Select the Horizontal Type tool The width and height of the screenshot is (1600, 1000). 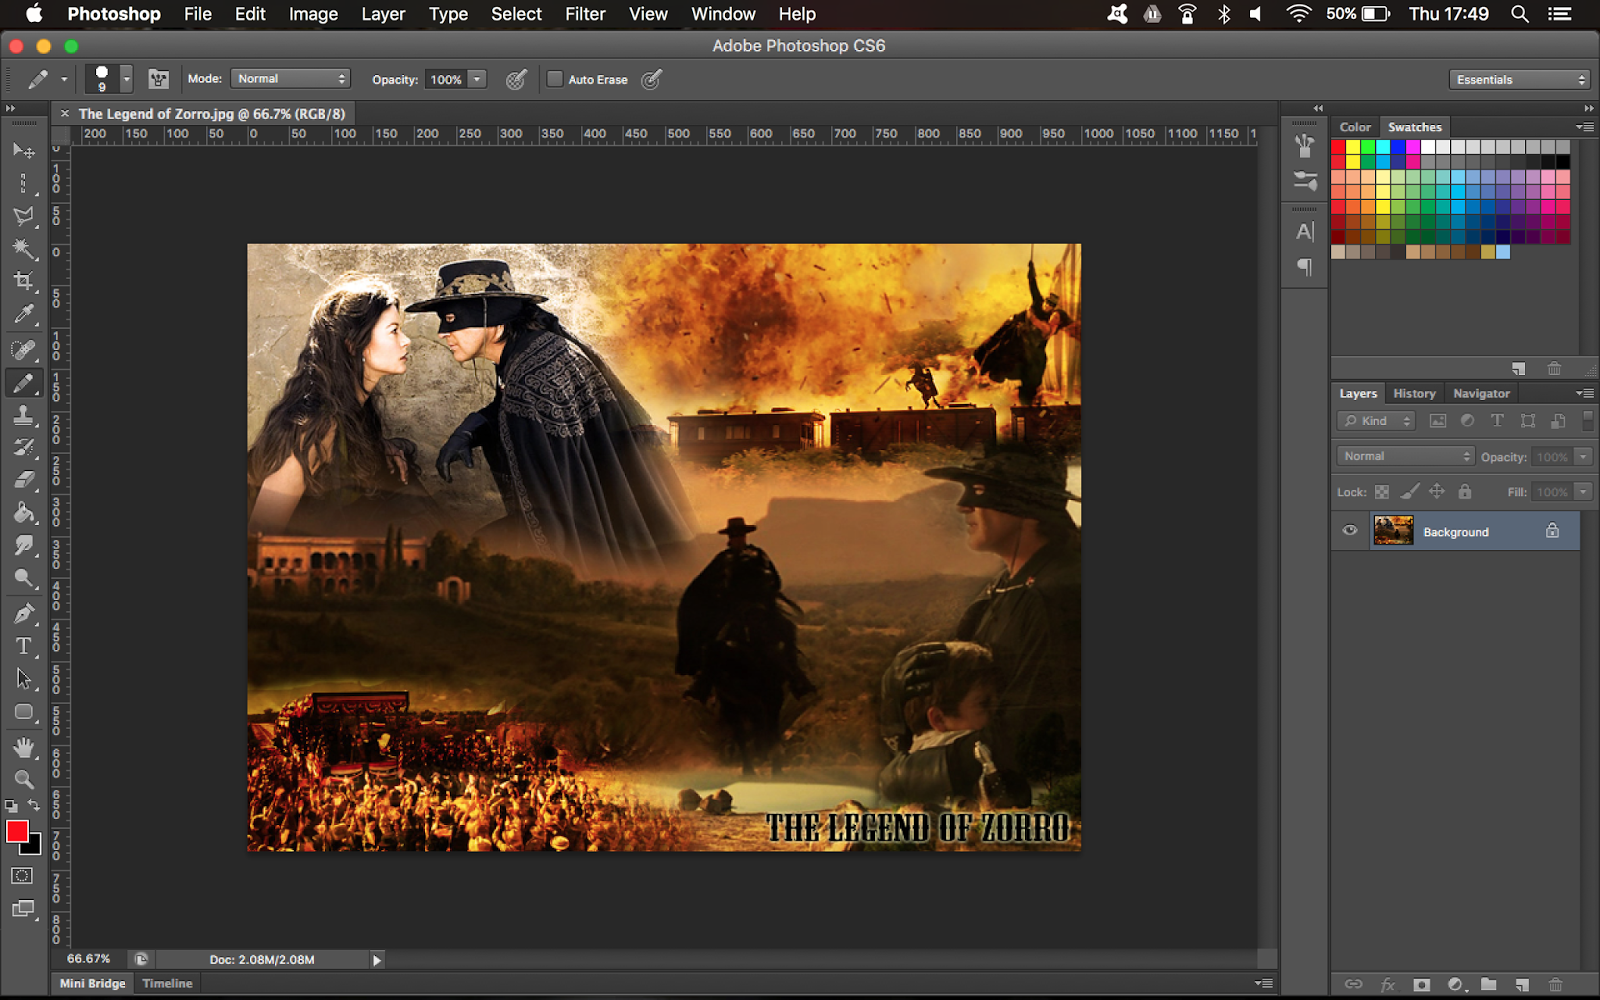tap(23, 646)
